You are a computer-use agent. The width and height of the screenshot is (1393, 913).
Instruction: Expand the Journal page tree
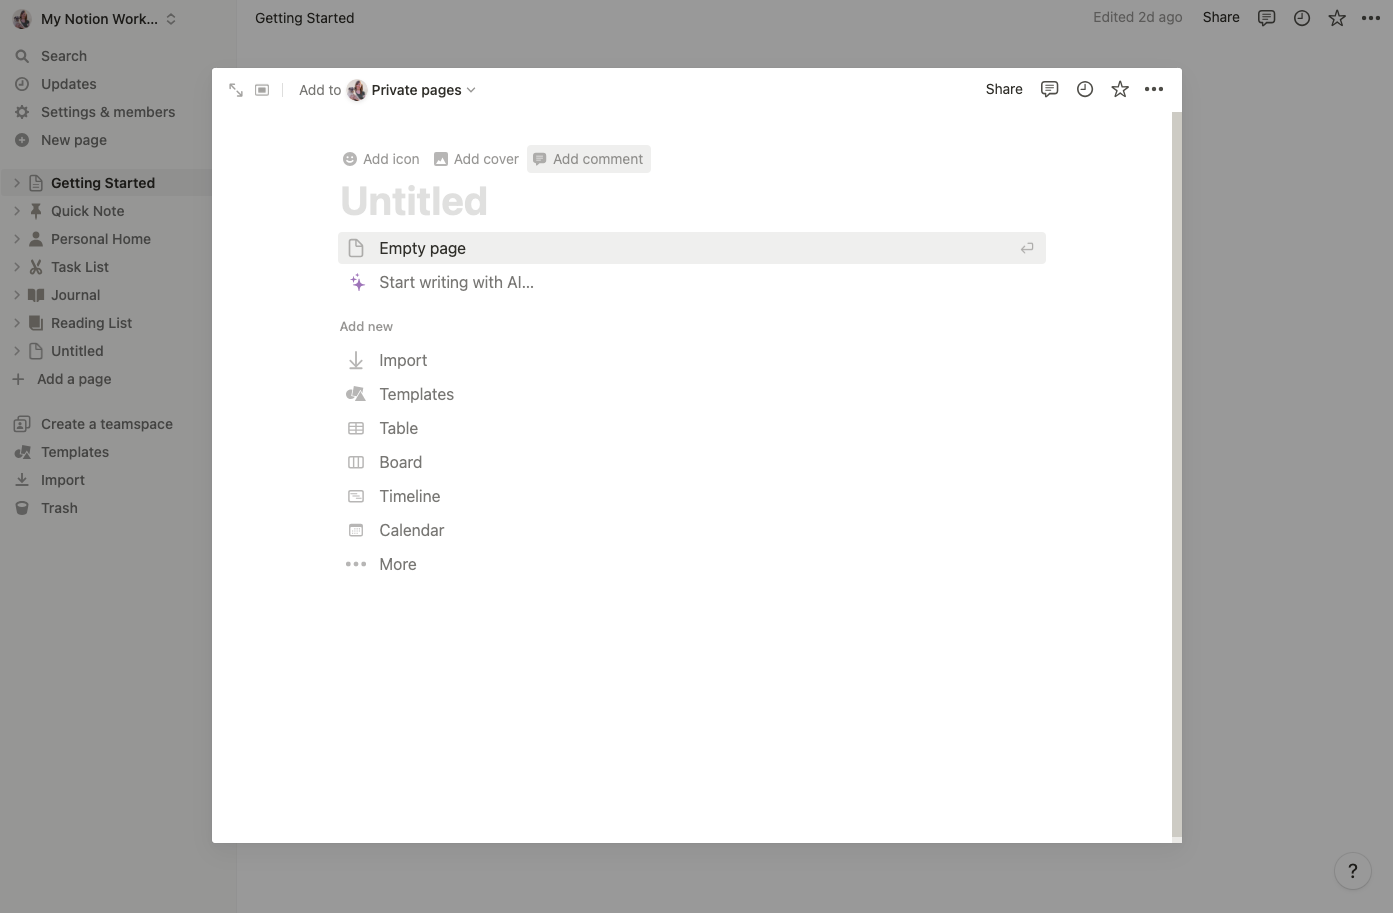(x=17, y=295)
